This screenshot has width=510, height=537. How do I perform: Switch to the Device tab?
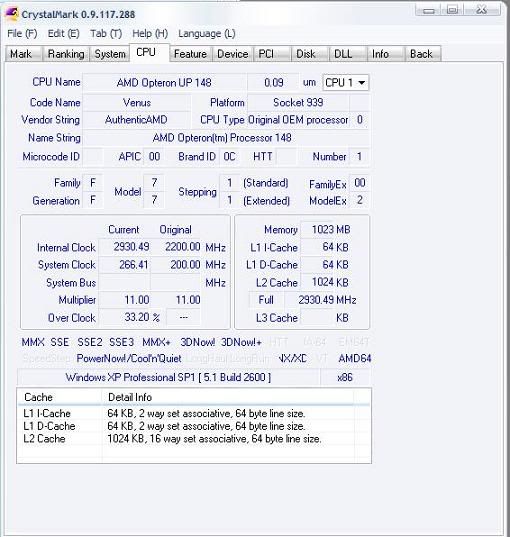point(233,54)
